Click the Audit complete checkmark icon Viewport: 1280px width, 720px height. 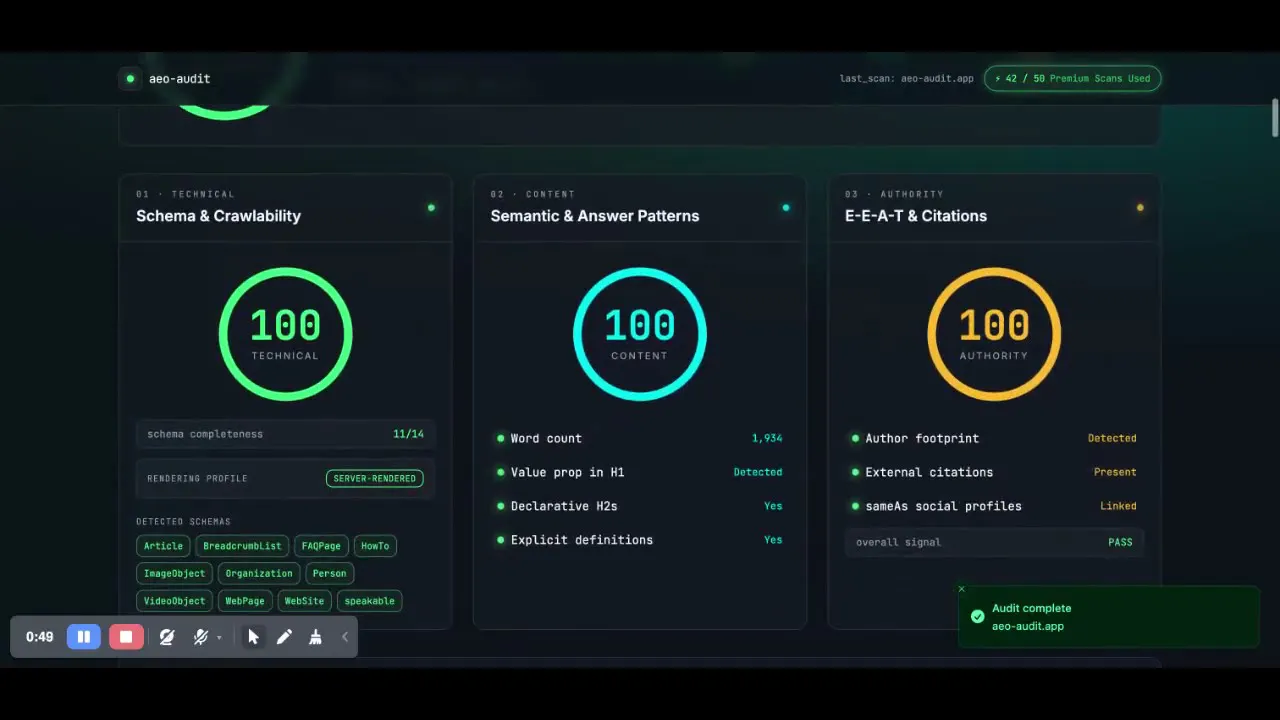pyautogui.click(x=977, y=617)
